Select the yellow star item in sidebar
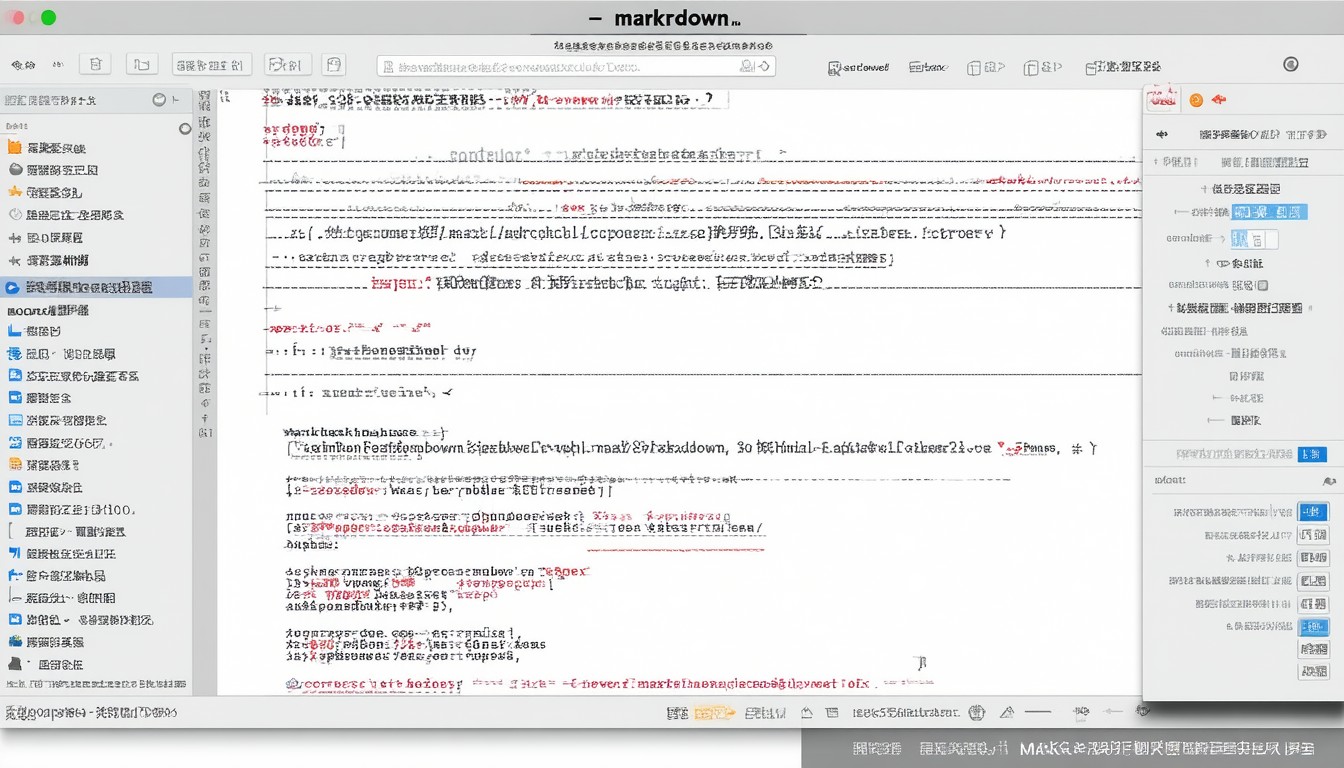The image size is (1344, 768). point(14,192)
